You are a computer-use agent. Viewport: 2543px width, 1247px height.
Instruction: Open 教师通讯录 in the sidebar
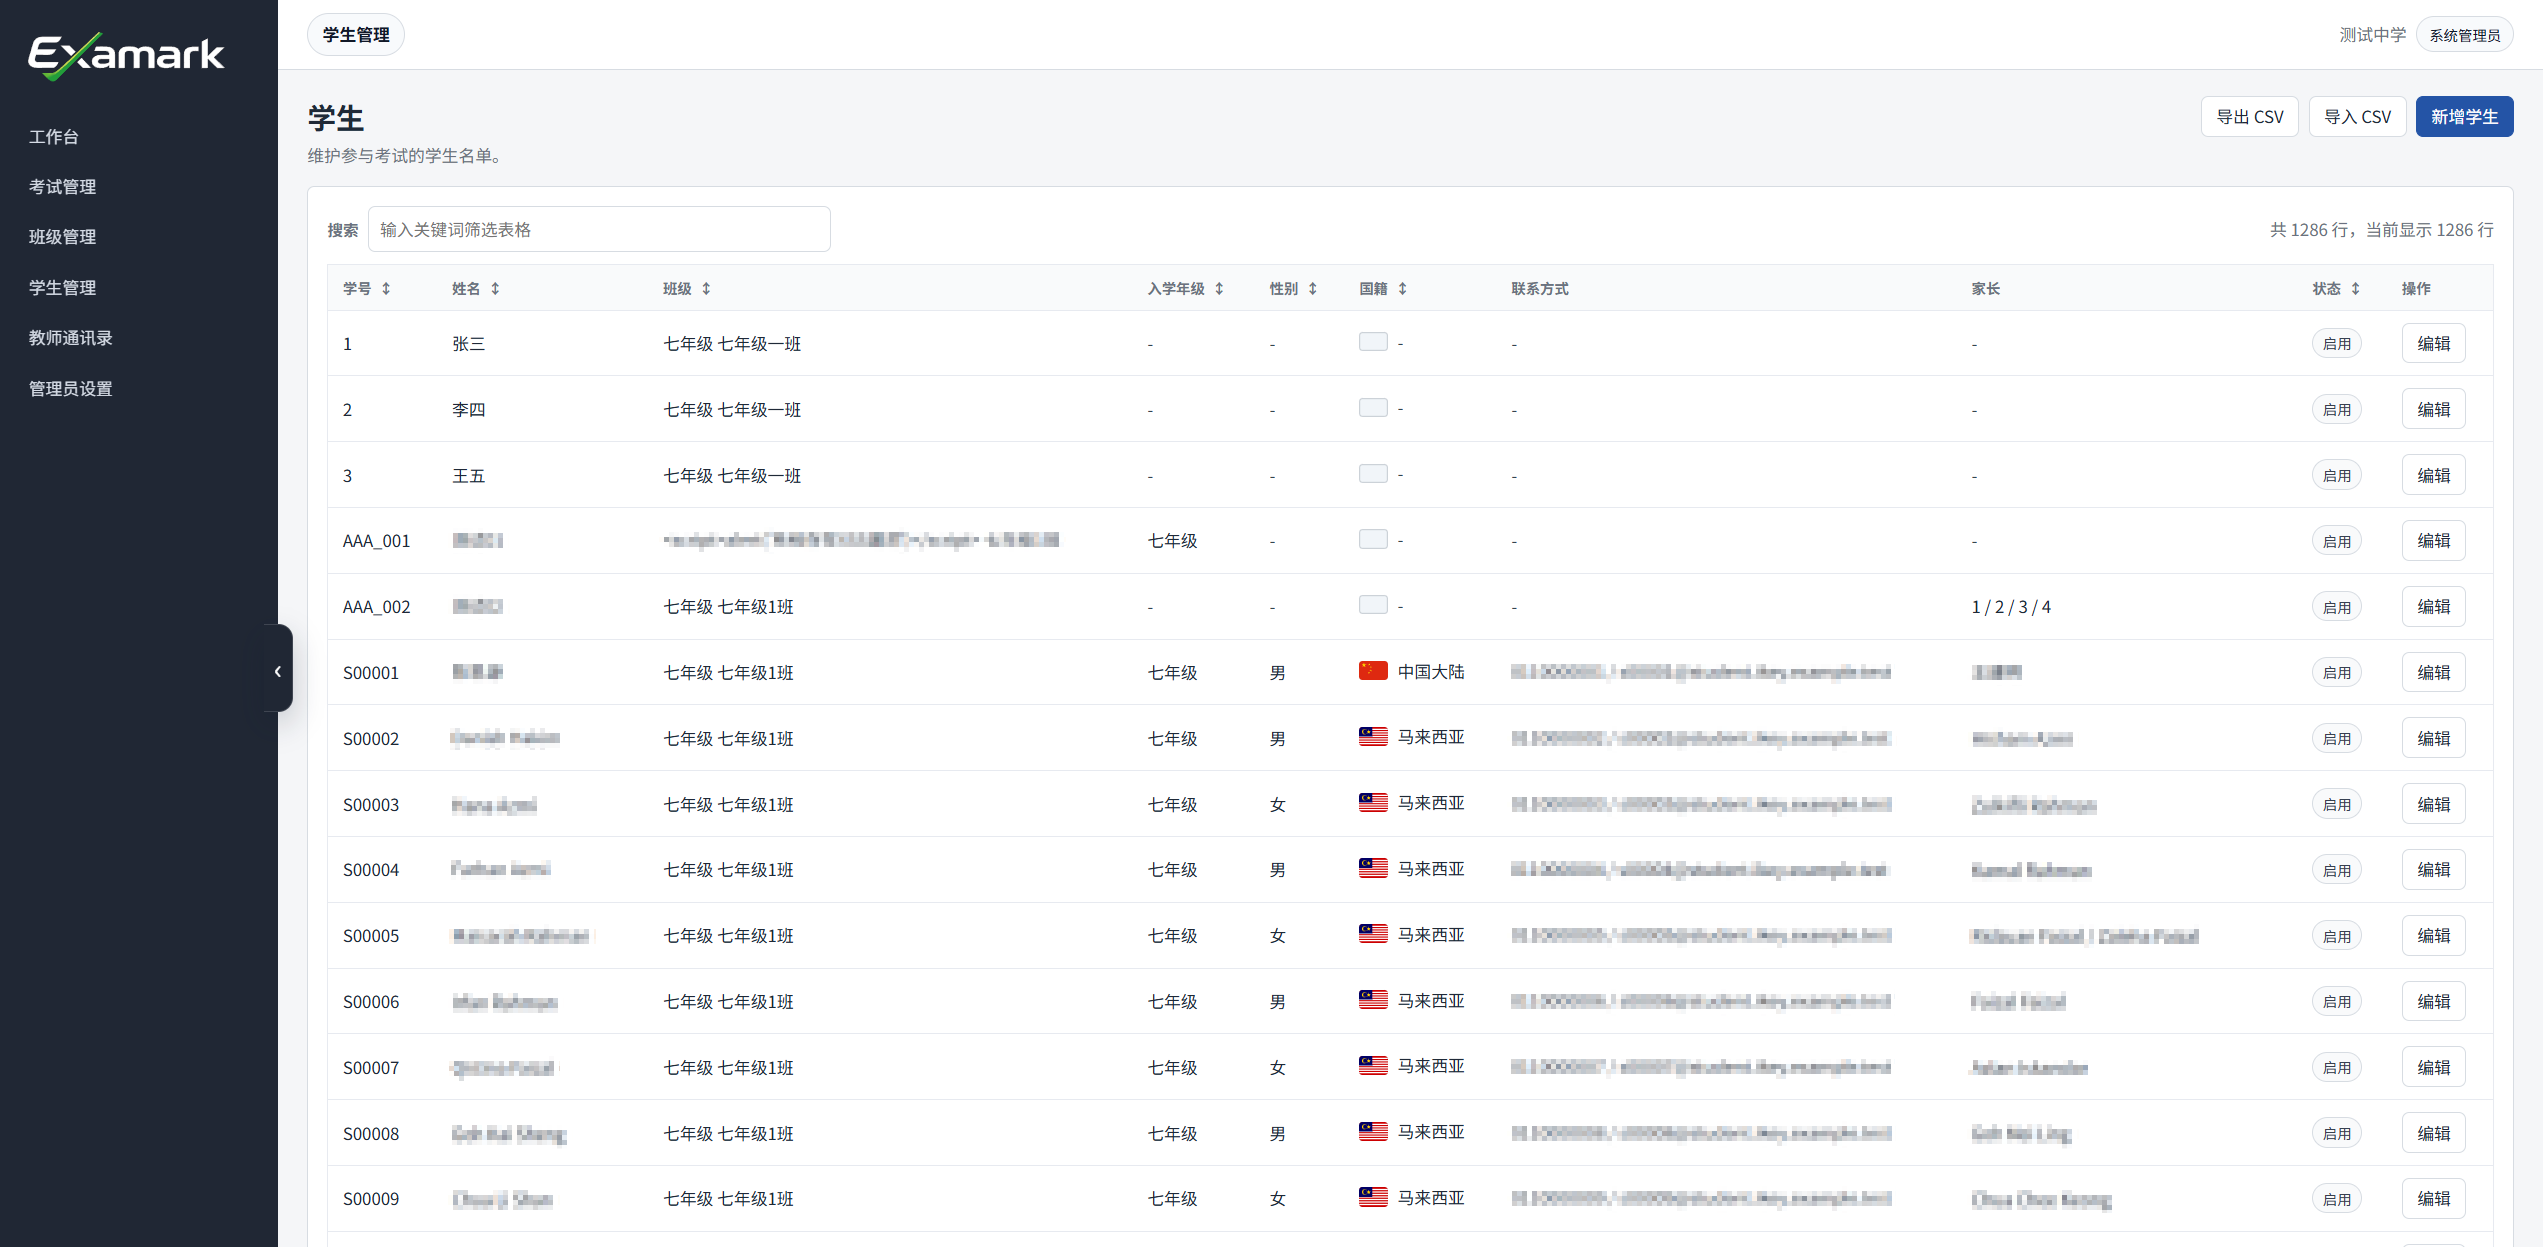pos(70,338)
